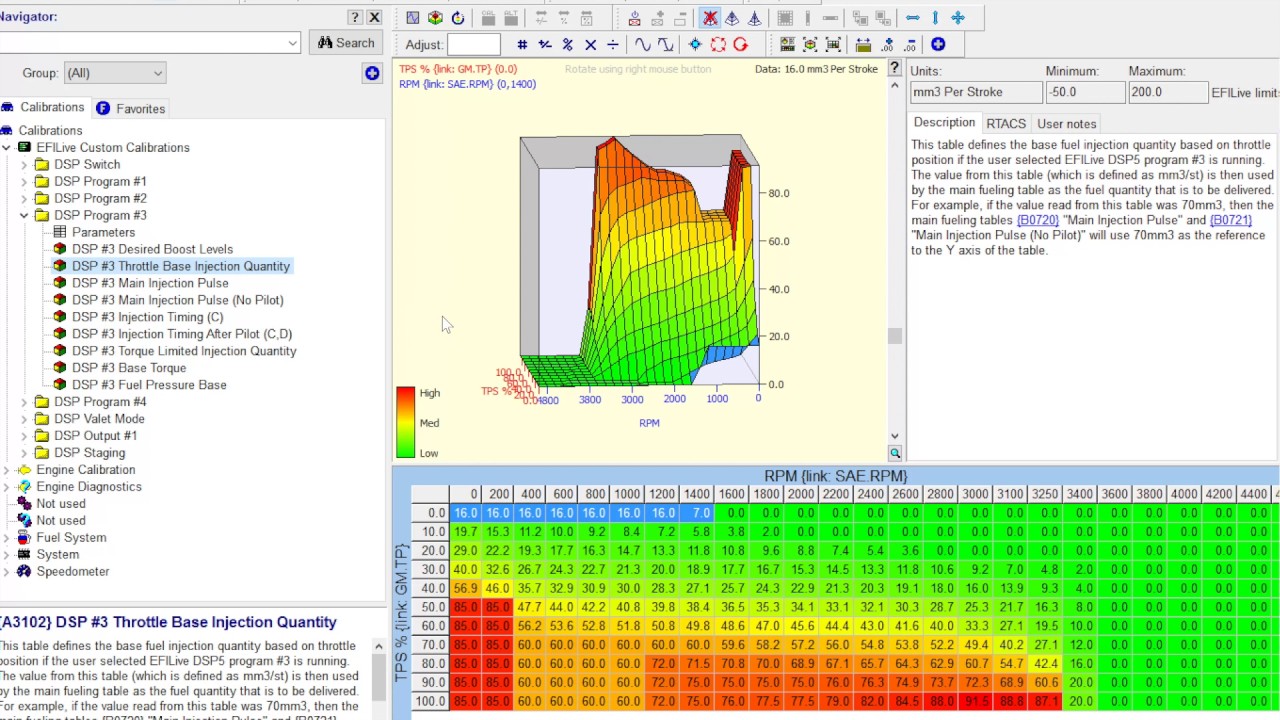Click the red circular arrow icon
1280x720 pixels.
pos(740,44)
